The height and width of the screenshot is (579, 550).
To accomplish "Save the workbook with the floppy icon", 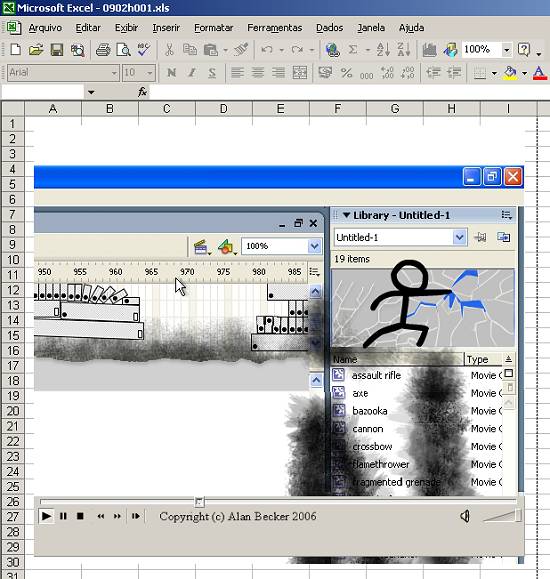I will pyautogui.click(x=57, y=49).
